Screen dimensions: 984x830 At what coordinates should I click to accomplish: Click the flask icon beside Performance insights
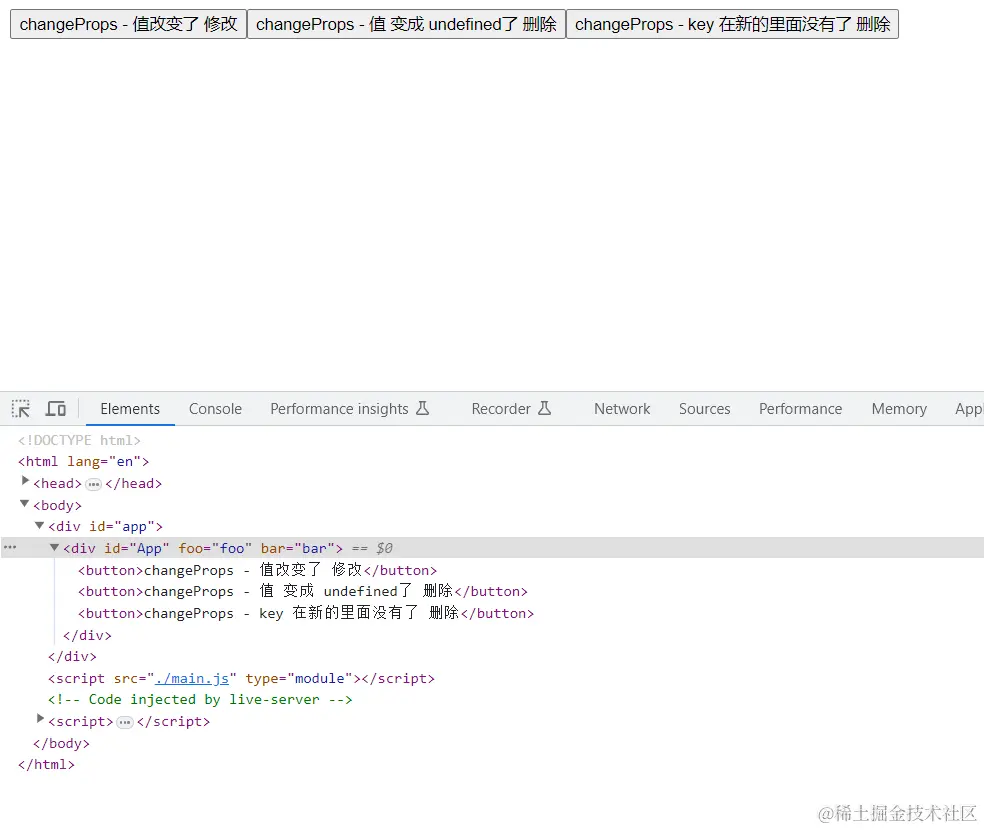click(423, 408)
